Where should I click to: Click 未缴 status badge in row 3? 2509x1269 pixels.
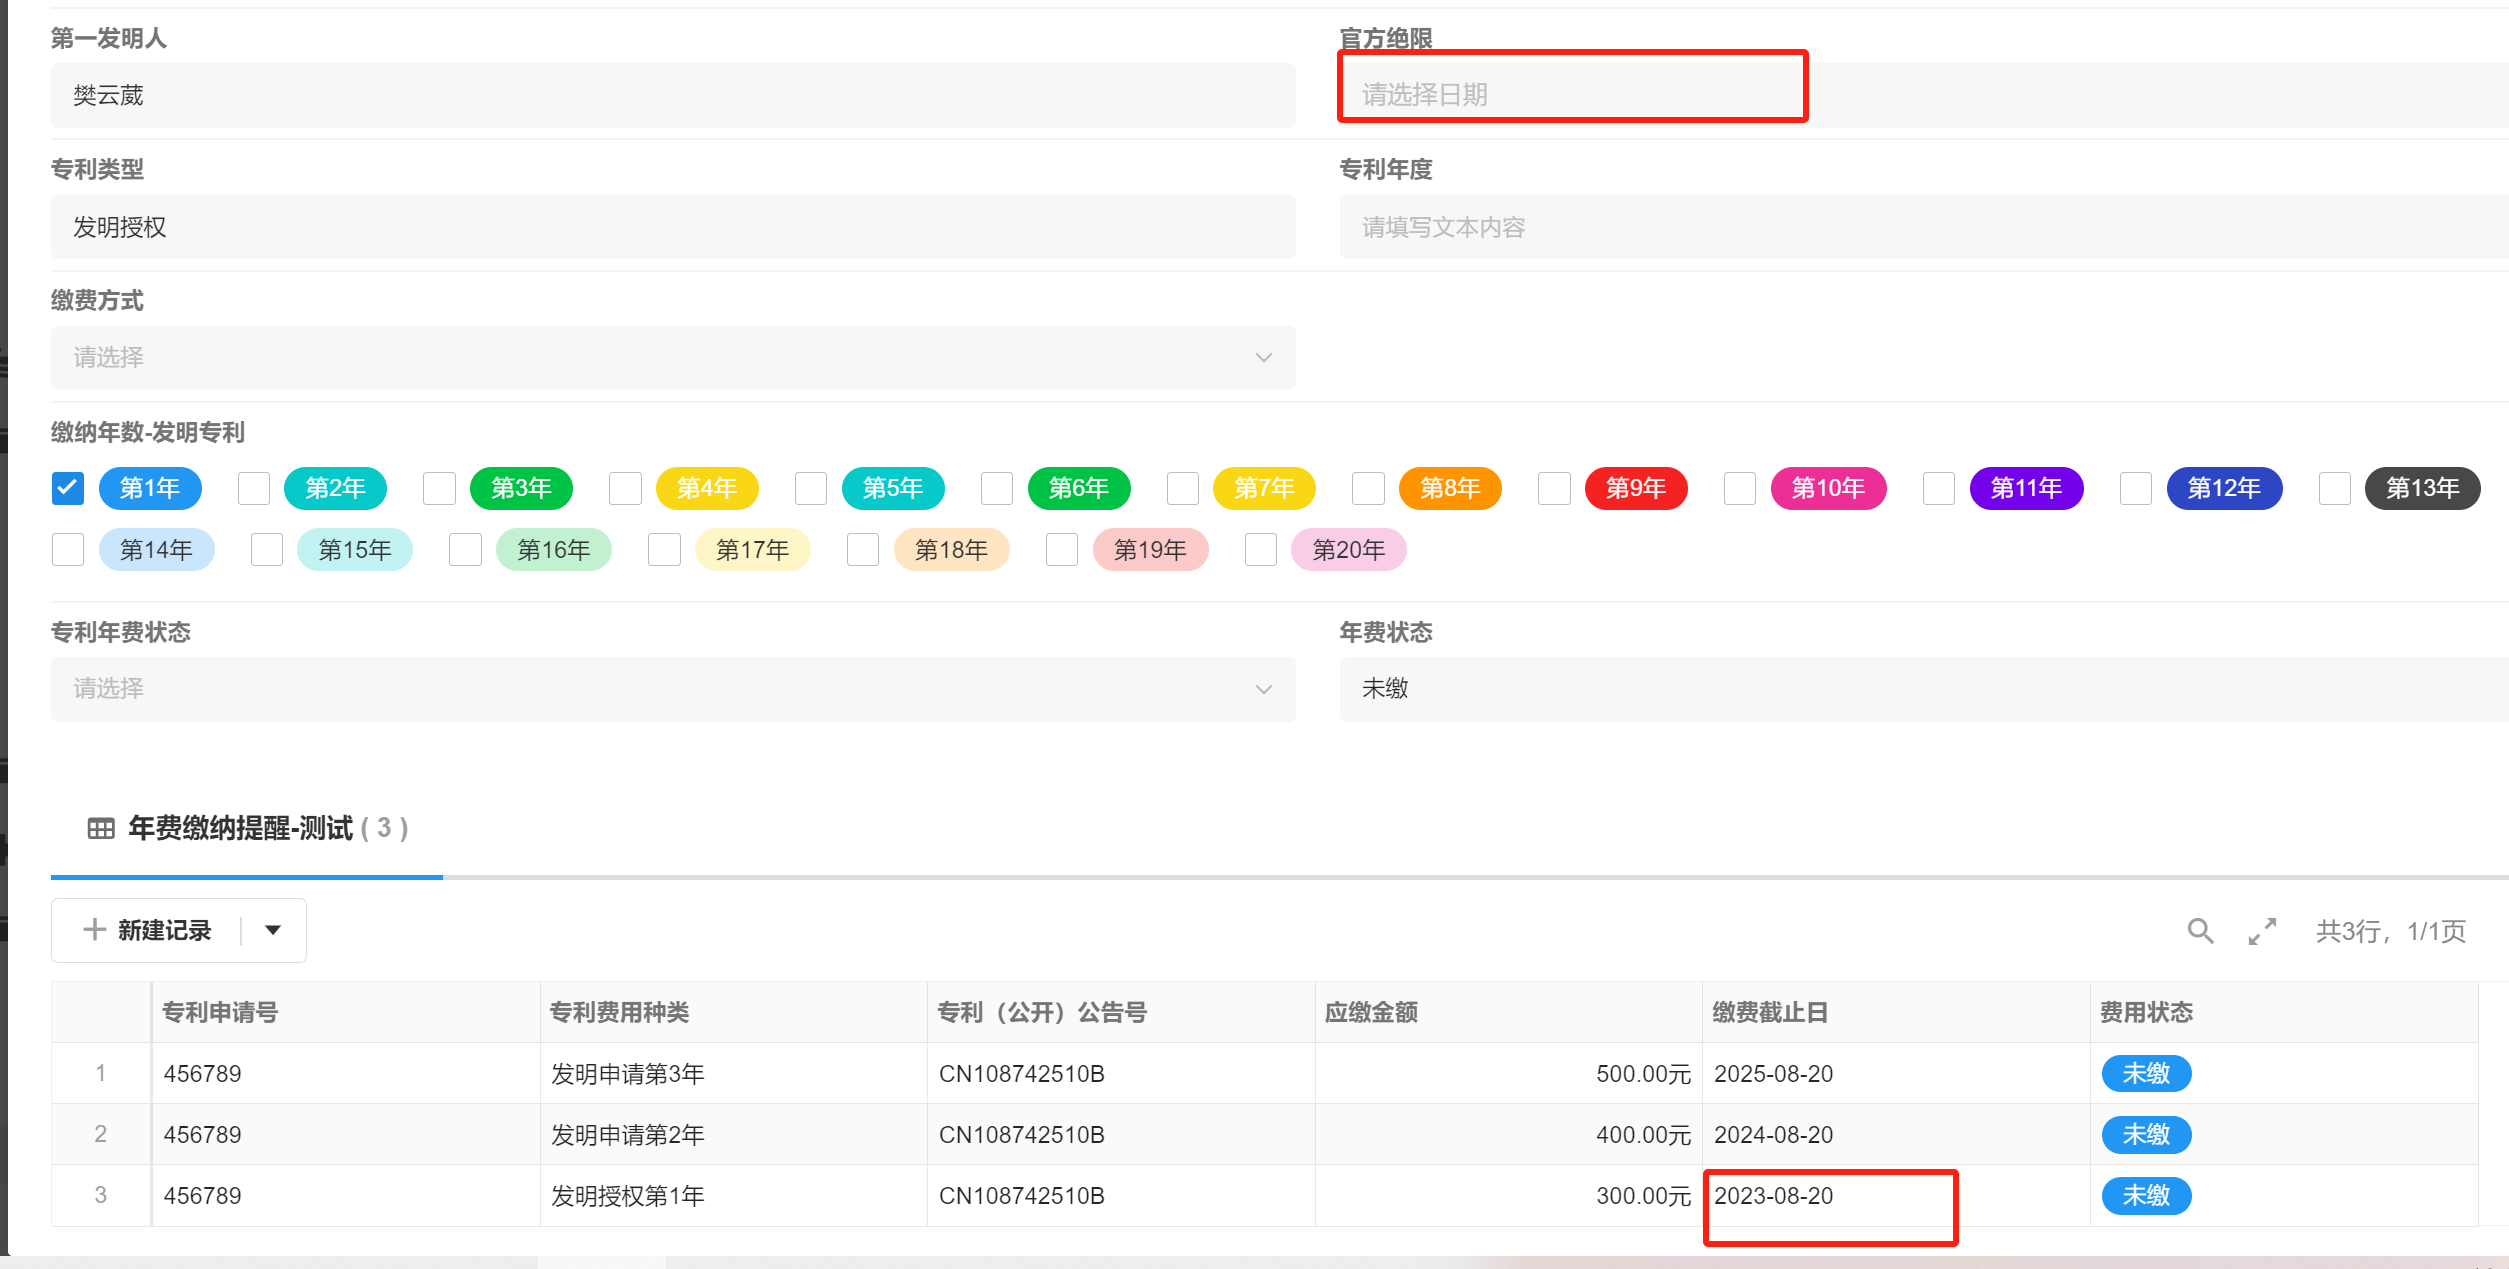(x=2146, y=1195)
